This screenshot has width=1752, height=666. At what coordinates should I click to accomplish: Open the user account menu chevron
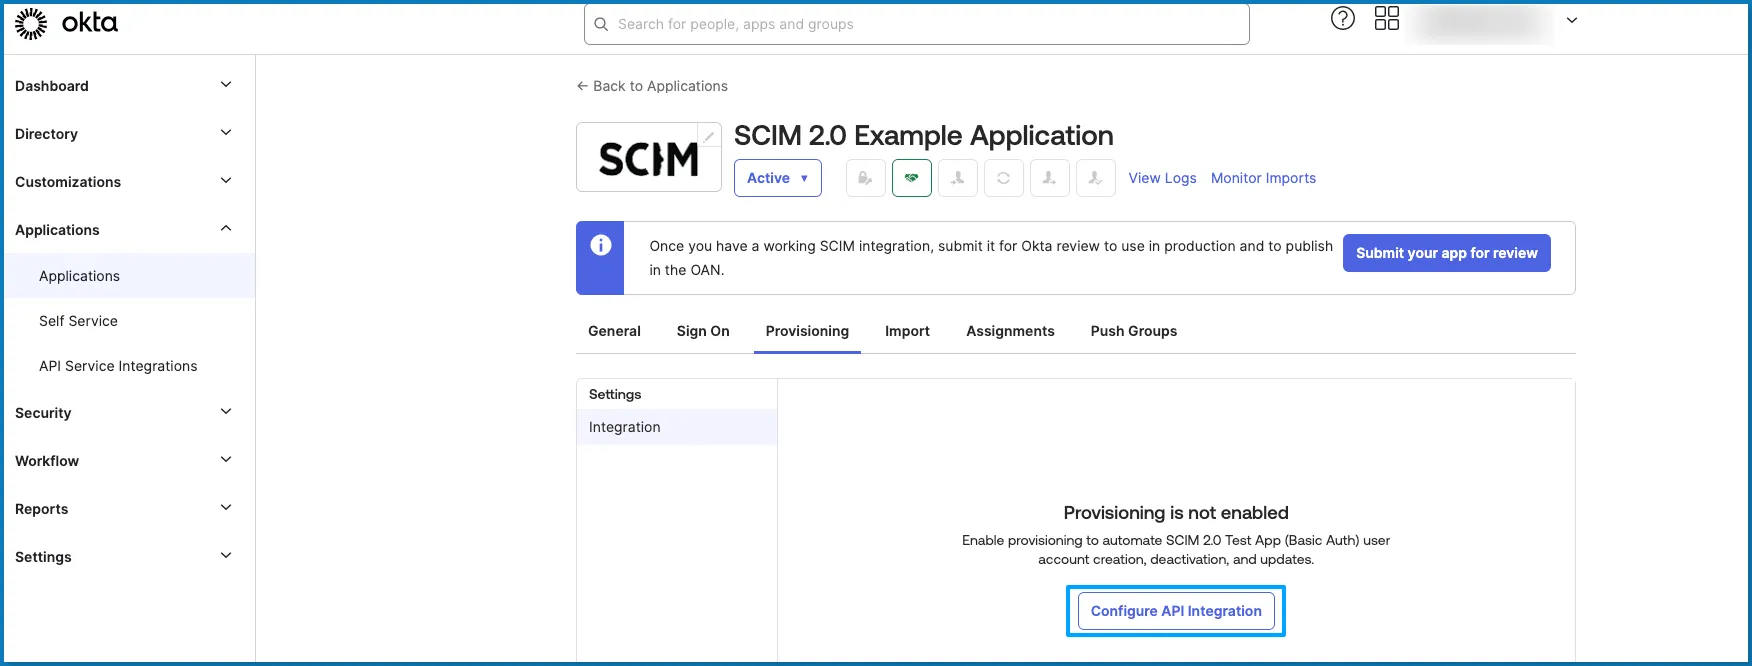tap(1571, 21)
